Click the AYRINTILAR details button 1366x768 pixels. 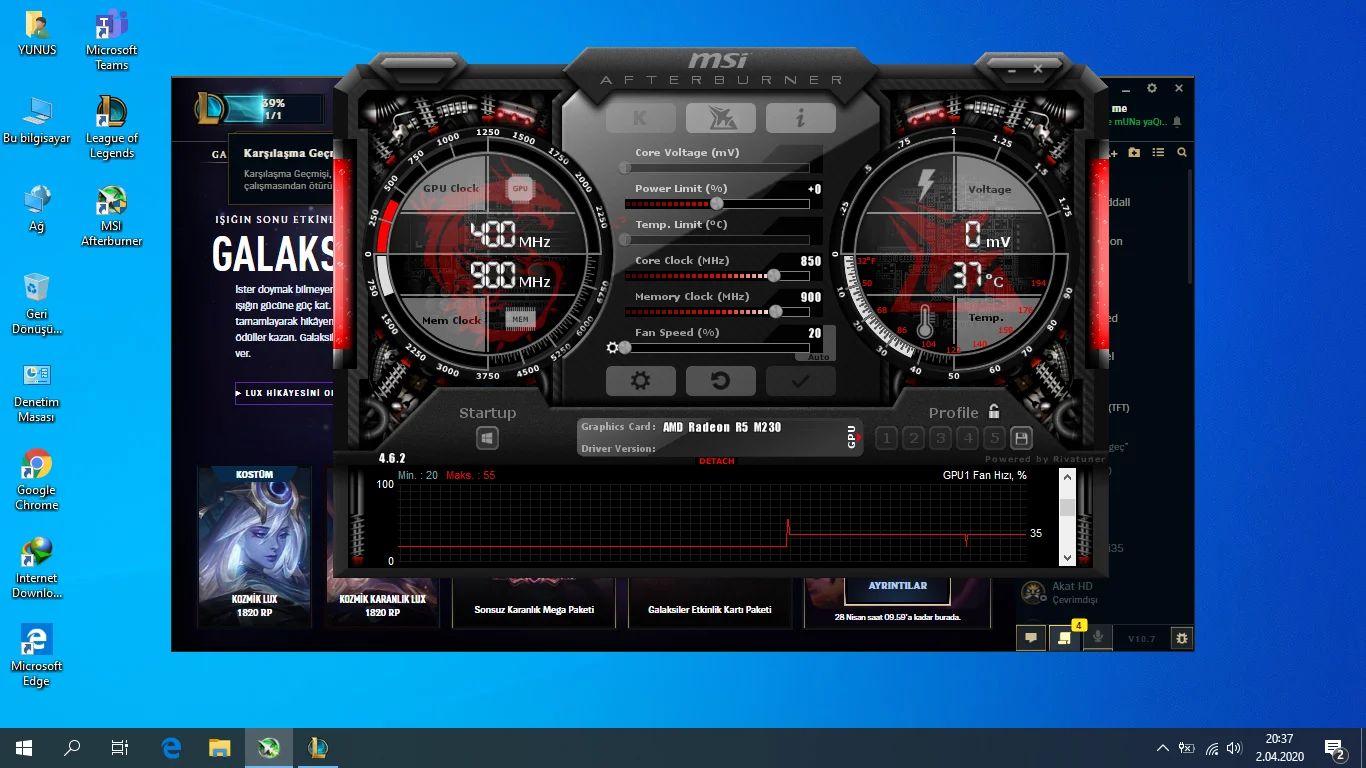coord(897,586)
